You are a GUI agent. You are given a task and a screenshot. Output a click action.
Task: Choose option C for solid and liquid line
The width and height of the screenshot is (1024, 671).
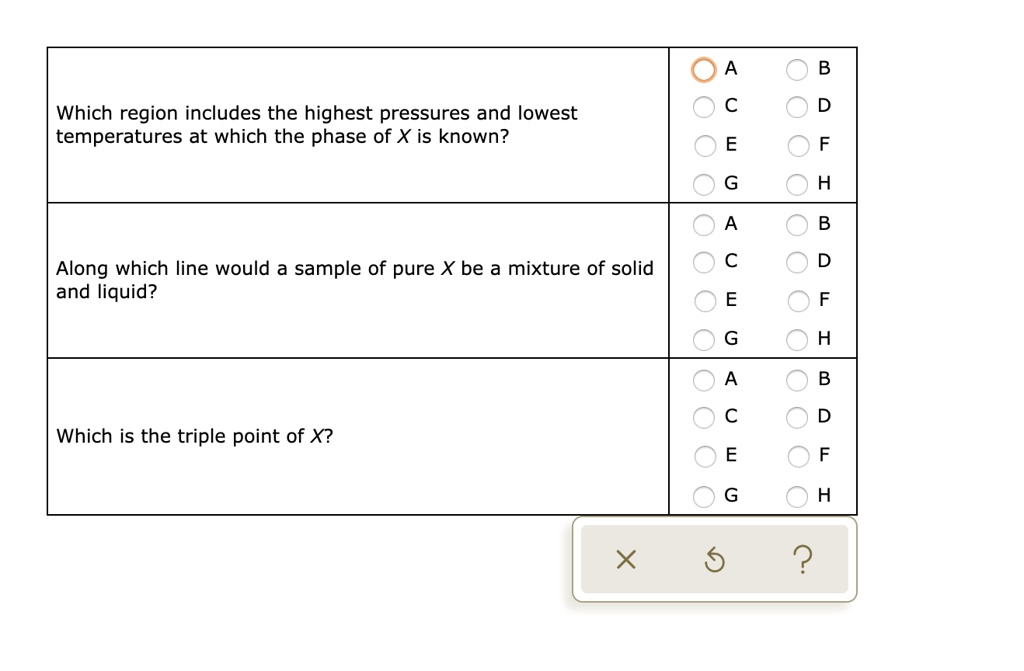coord(704,262)
